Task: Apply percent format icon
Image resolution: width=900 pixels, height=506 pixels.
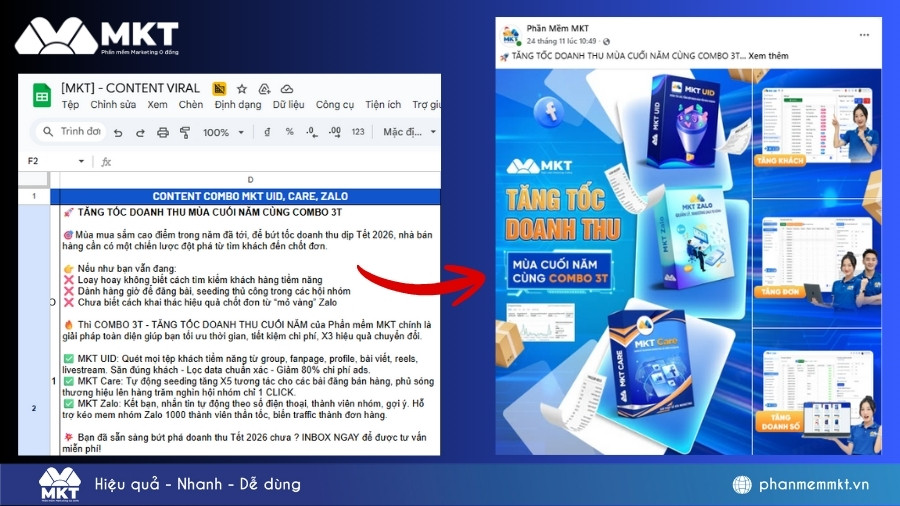Action: tap(289, 132)
